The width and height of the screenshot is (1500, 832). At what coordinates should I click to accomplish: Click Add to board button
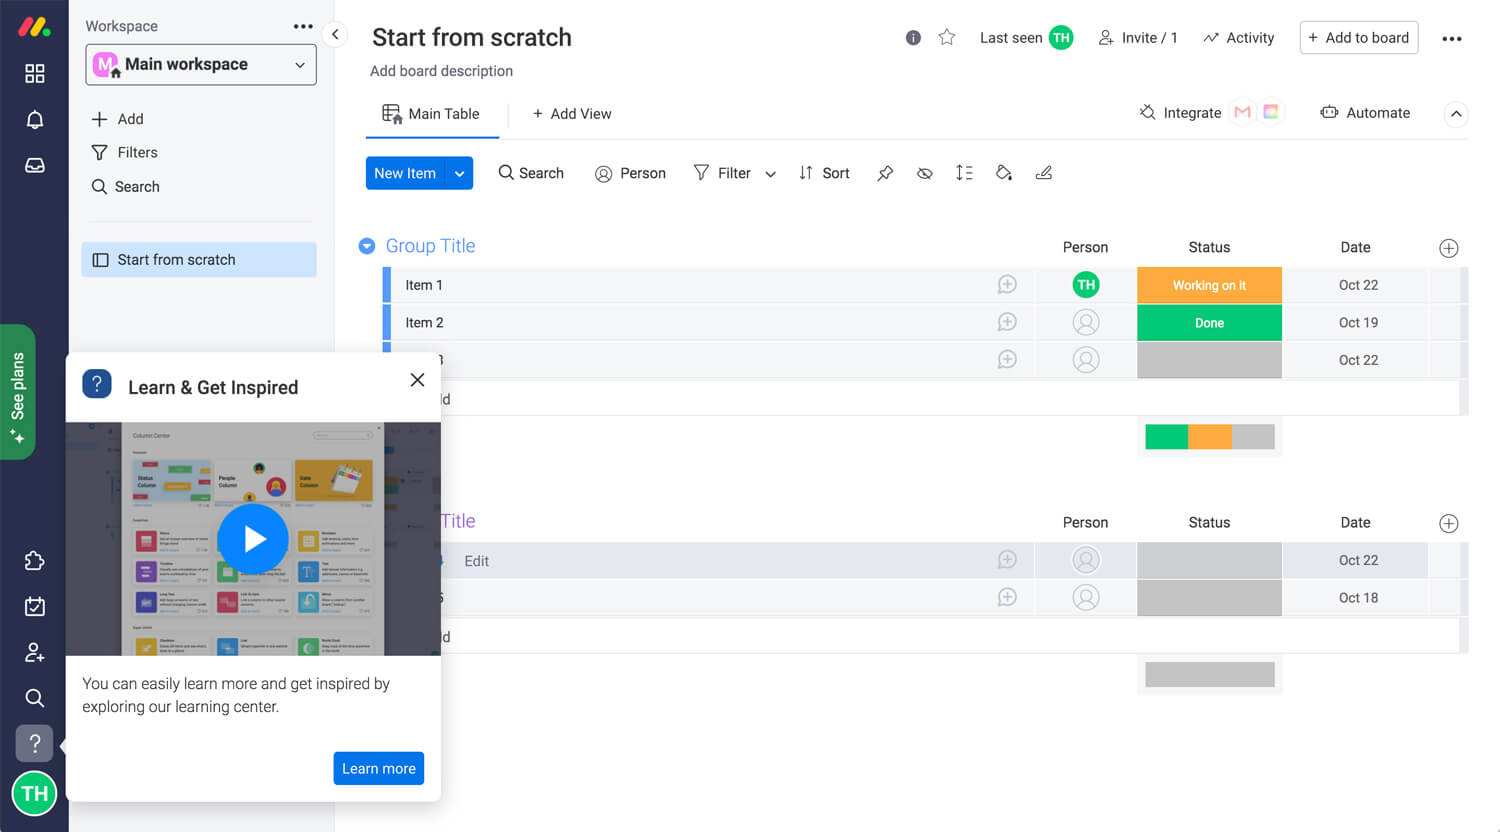point(1359,38)
